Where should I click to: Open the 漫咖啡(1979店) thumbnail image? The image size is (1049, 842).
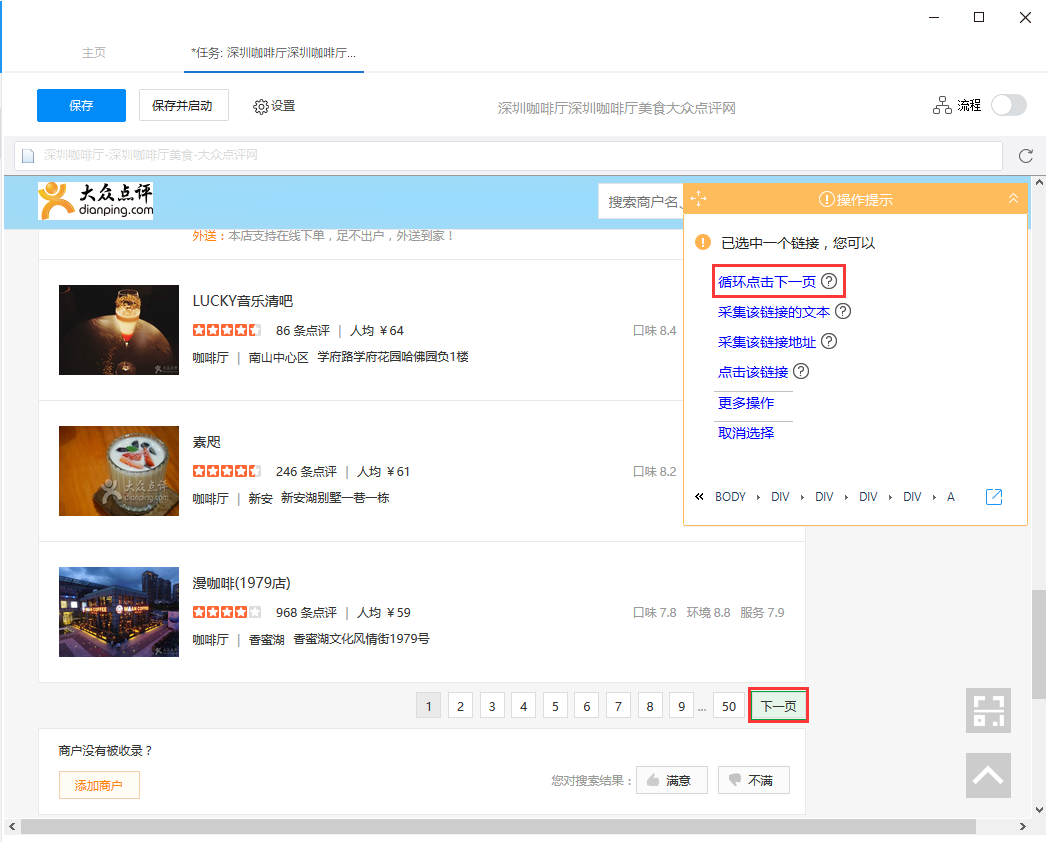click(119, 612)
